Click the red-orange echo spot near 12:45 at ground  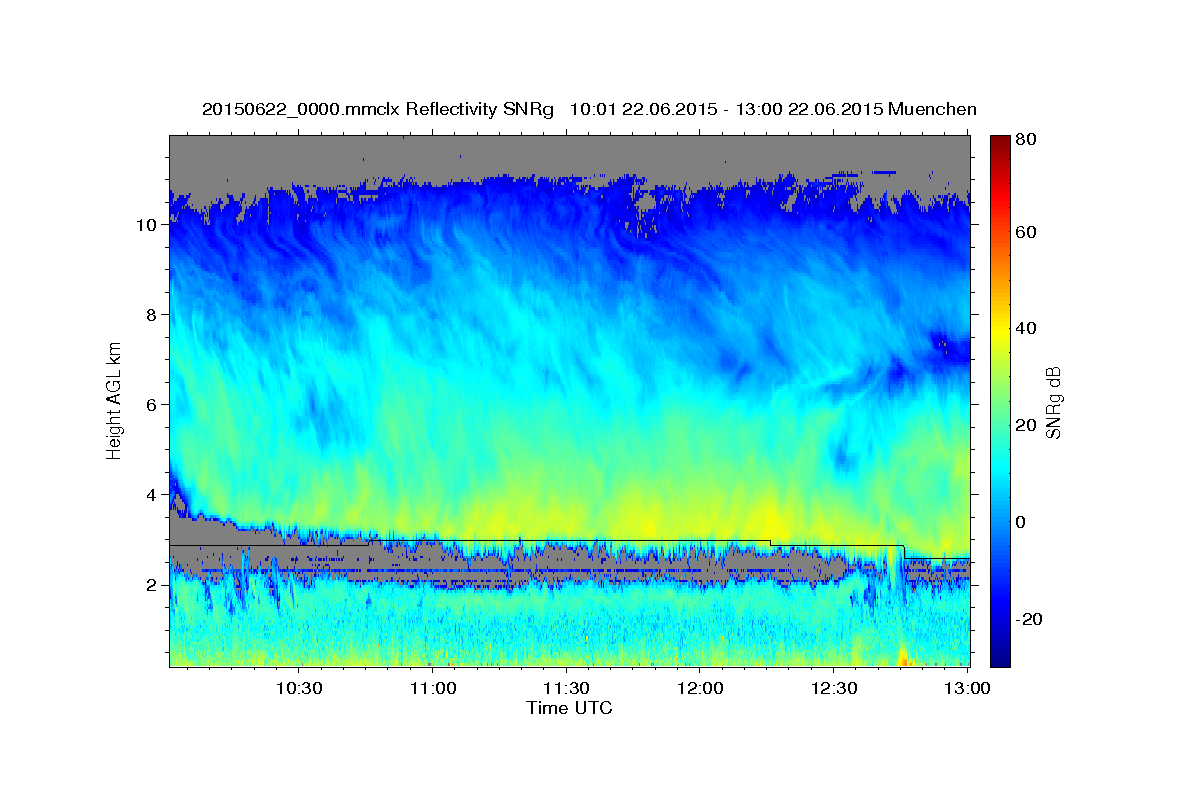coord(902,657)
